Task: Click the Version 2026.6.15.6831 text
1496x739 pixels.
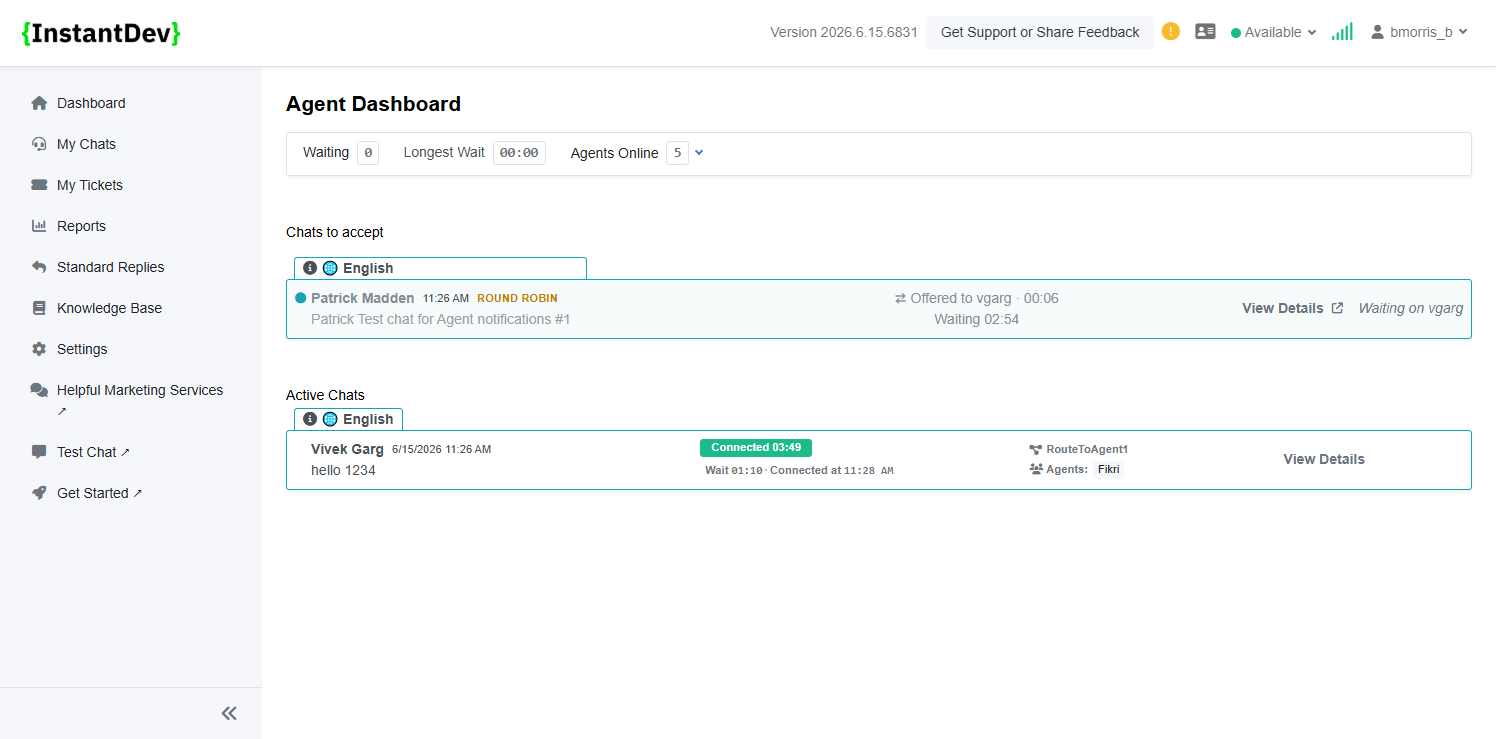Action: (x=844, y=32)
